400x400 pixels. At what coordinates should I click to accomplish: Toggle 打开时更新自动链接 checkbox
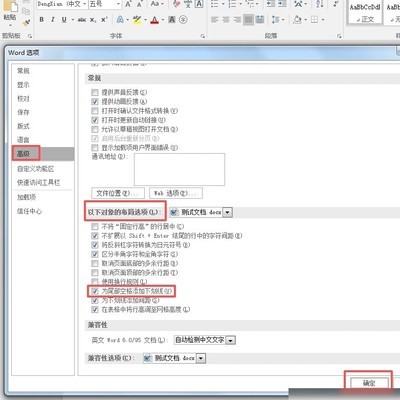pyautogui.click(x=95, y=120)
